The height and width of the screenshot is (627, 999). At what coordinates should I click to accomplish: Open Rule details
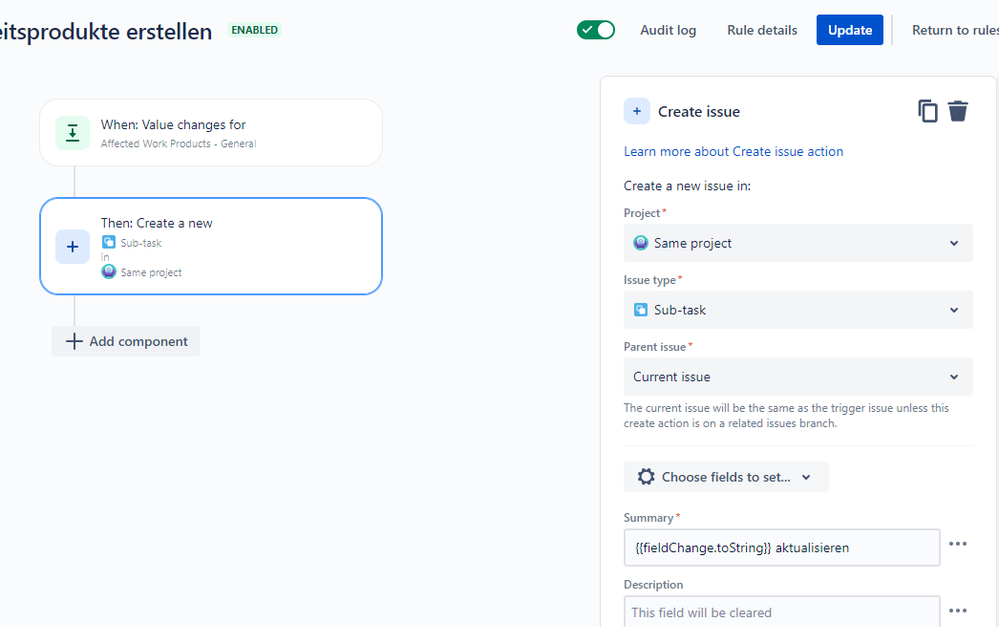point(762,30)
